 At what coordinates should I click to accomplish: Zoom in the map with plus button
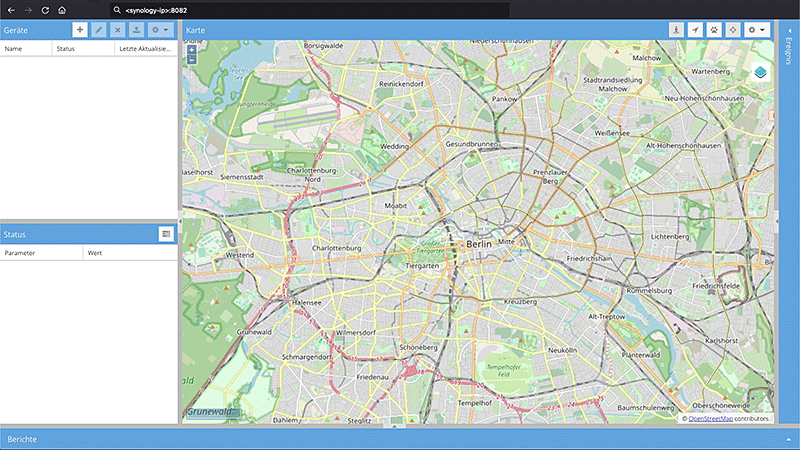click(x=191, y=49)
